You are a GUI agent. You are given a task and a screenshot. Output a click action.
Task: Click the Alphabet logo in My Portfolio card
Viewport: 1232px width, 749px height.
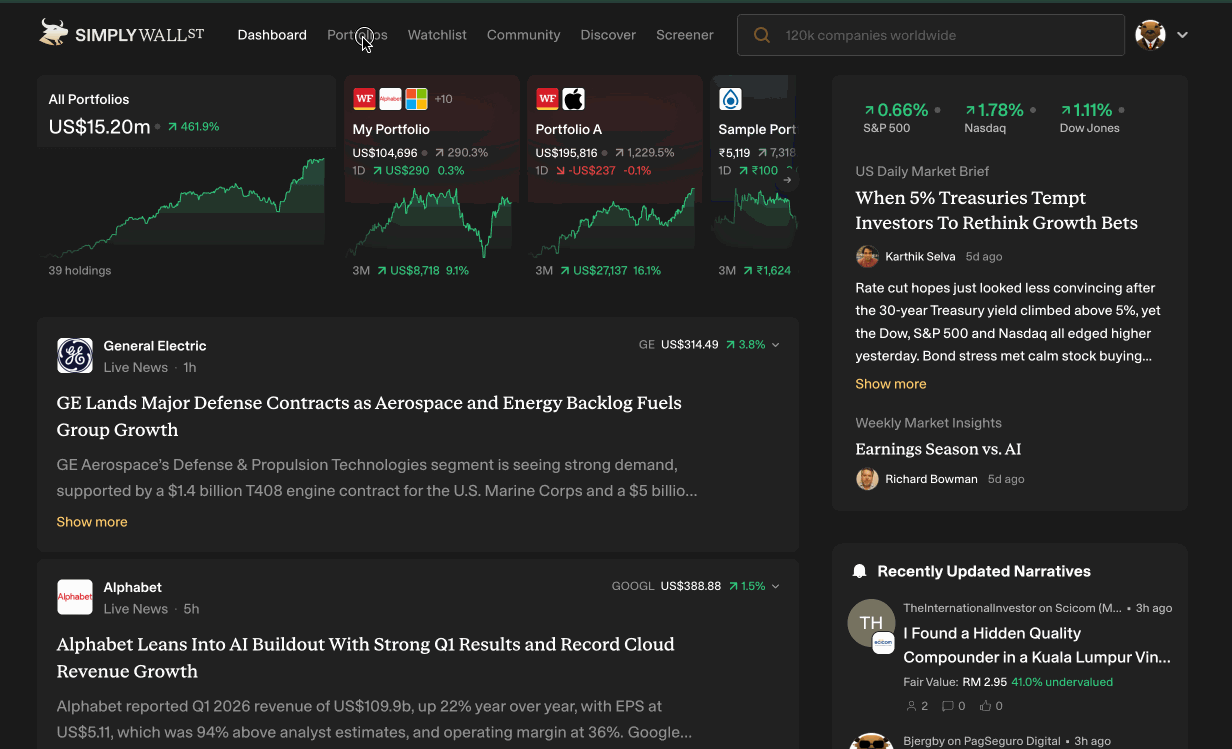point(390,99)
